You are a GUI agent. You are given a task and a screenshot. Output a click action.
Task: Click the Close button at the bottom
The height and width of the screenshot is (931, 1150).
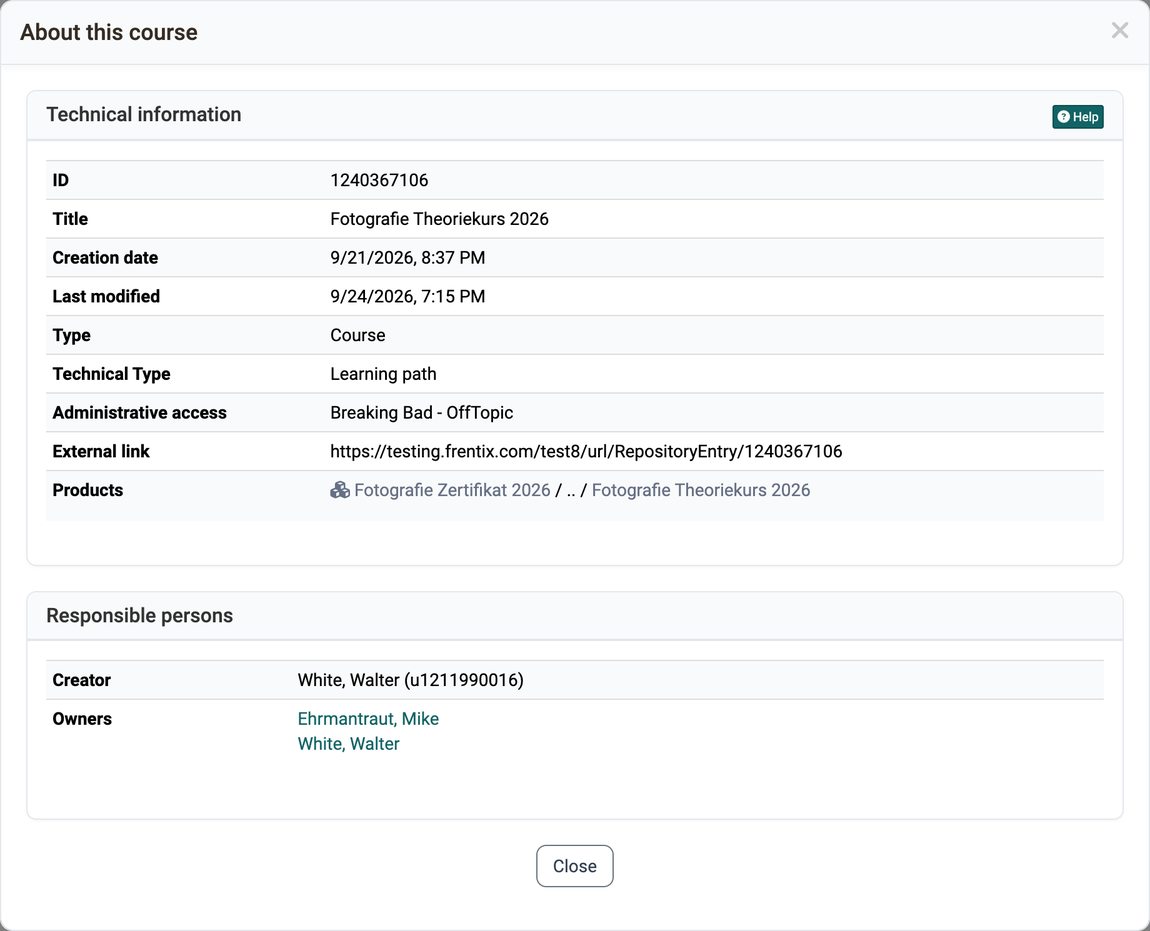[x=574, y=866]
